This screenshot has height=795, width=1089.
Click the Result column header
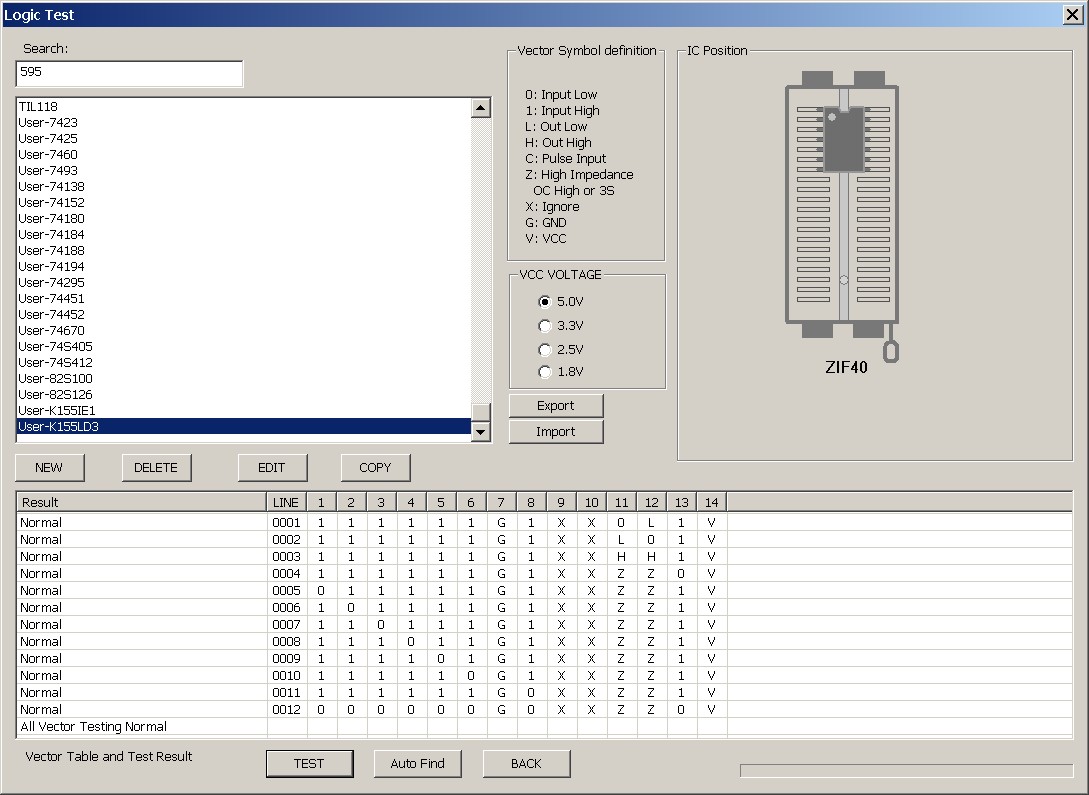pyautogui.click(x=140, y=502)
